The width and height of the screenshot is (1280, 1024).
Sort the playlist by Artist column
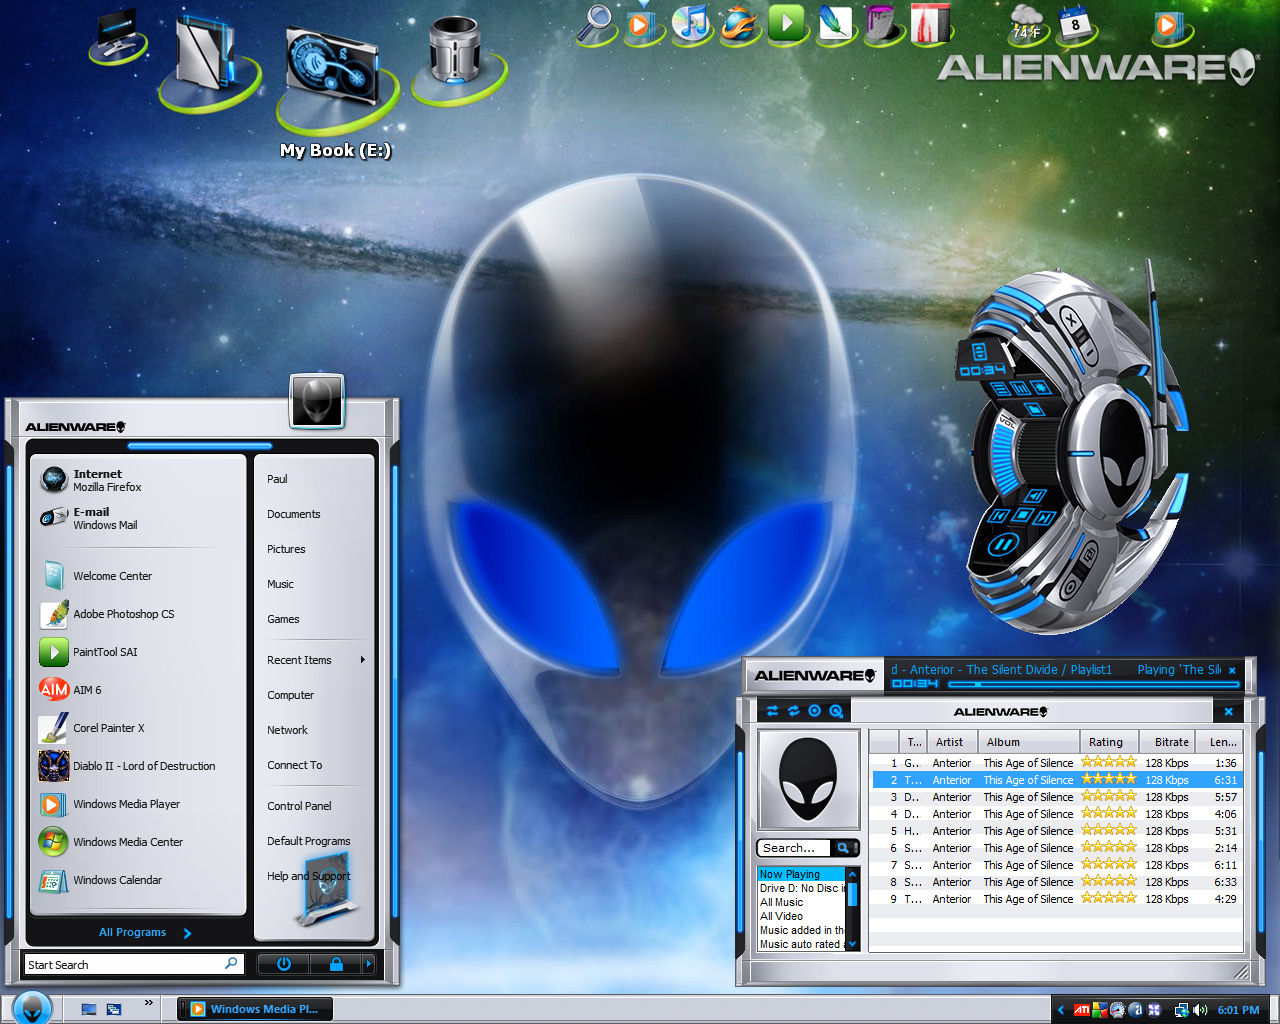pyautogui.click(x=953, y=742)
